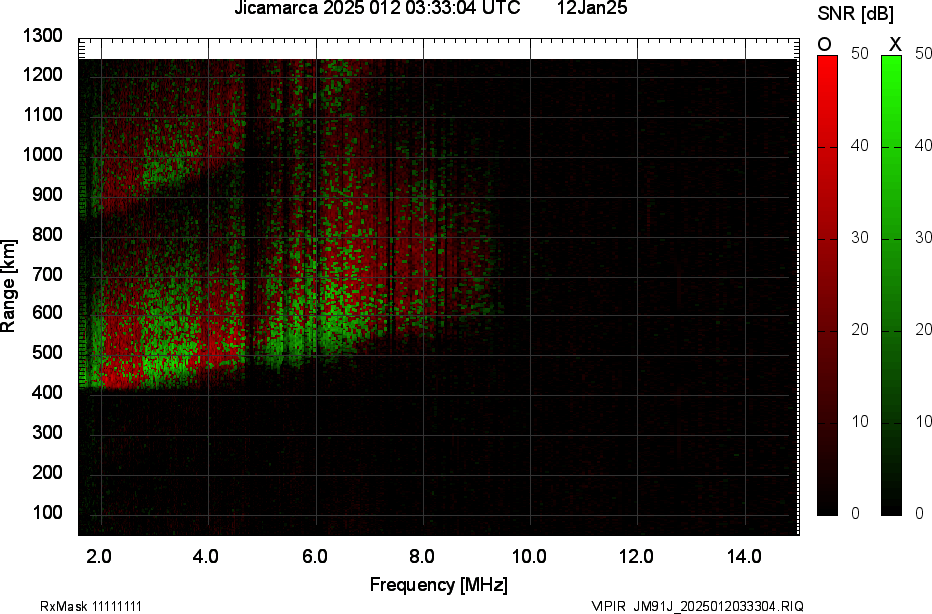Viewport: 932px width, 614px height.
Task: Click the "14.0" frequency tick label
Action: click(744, 556)
